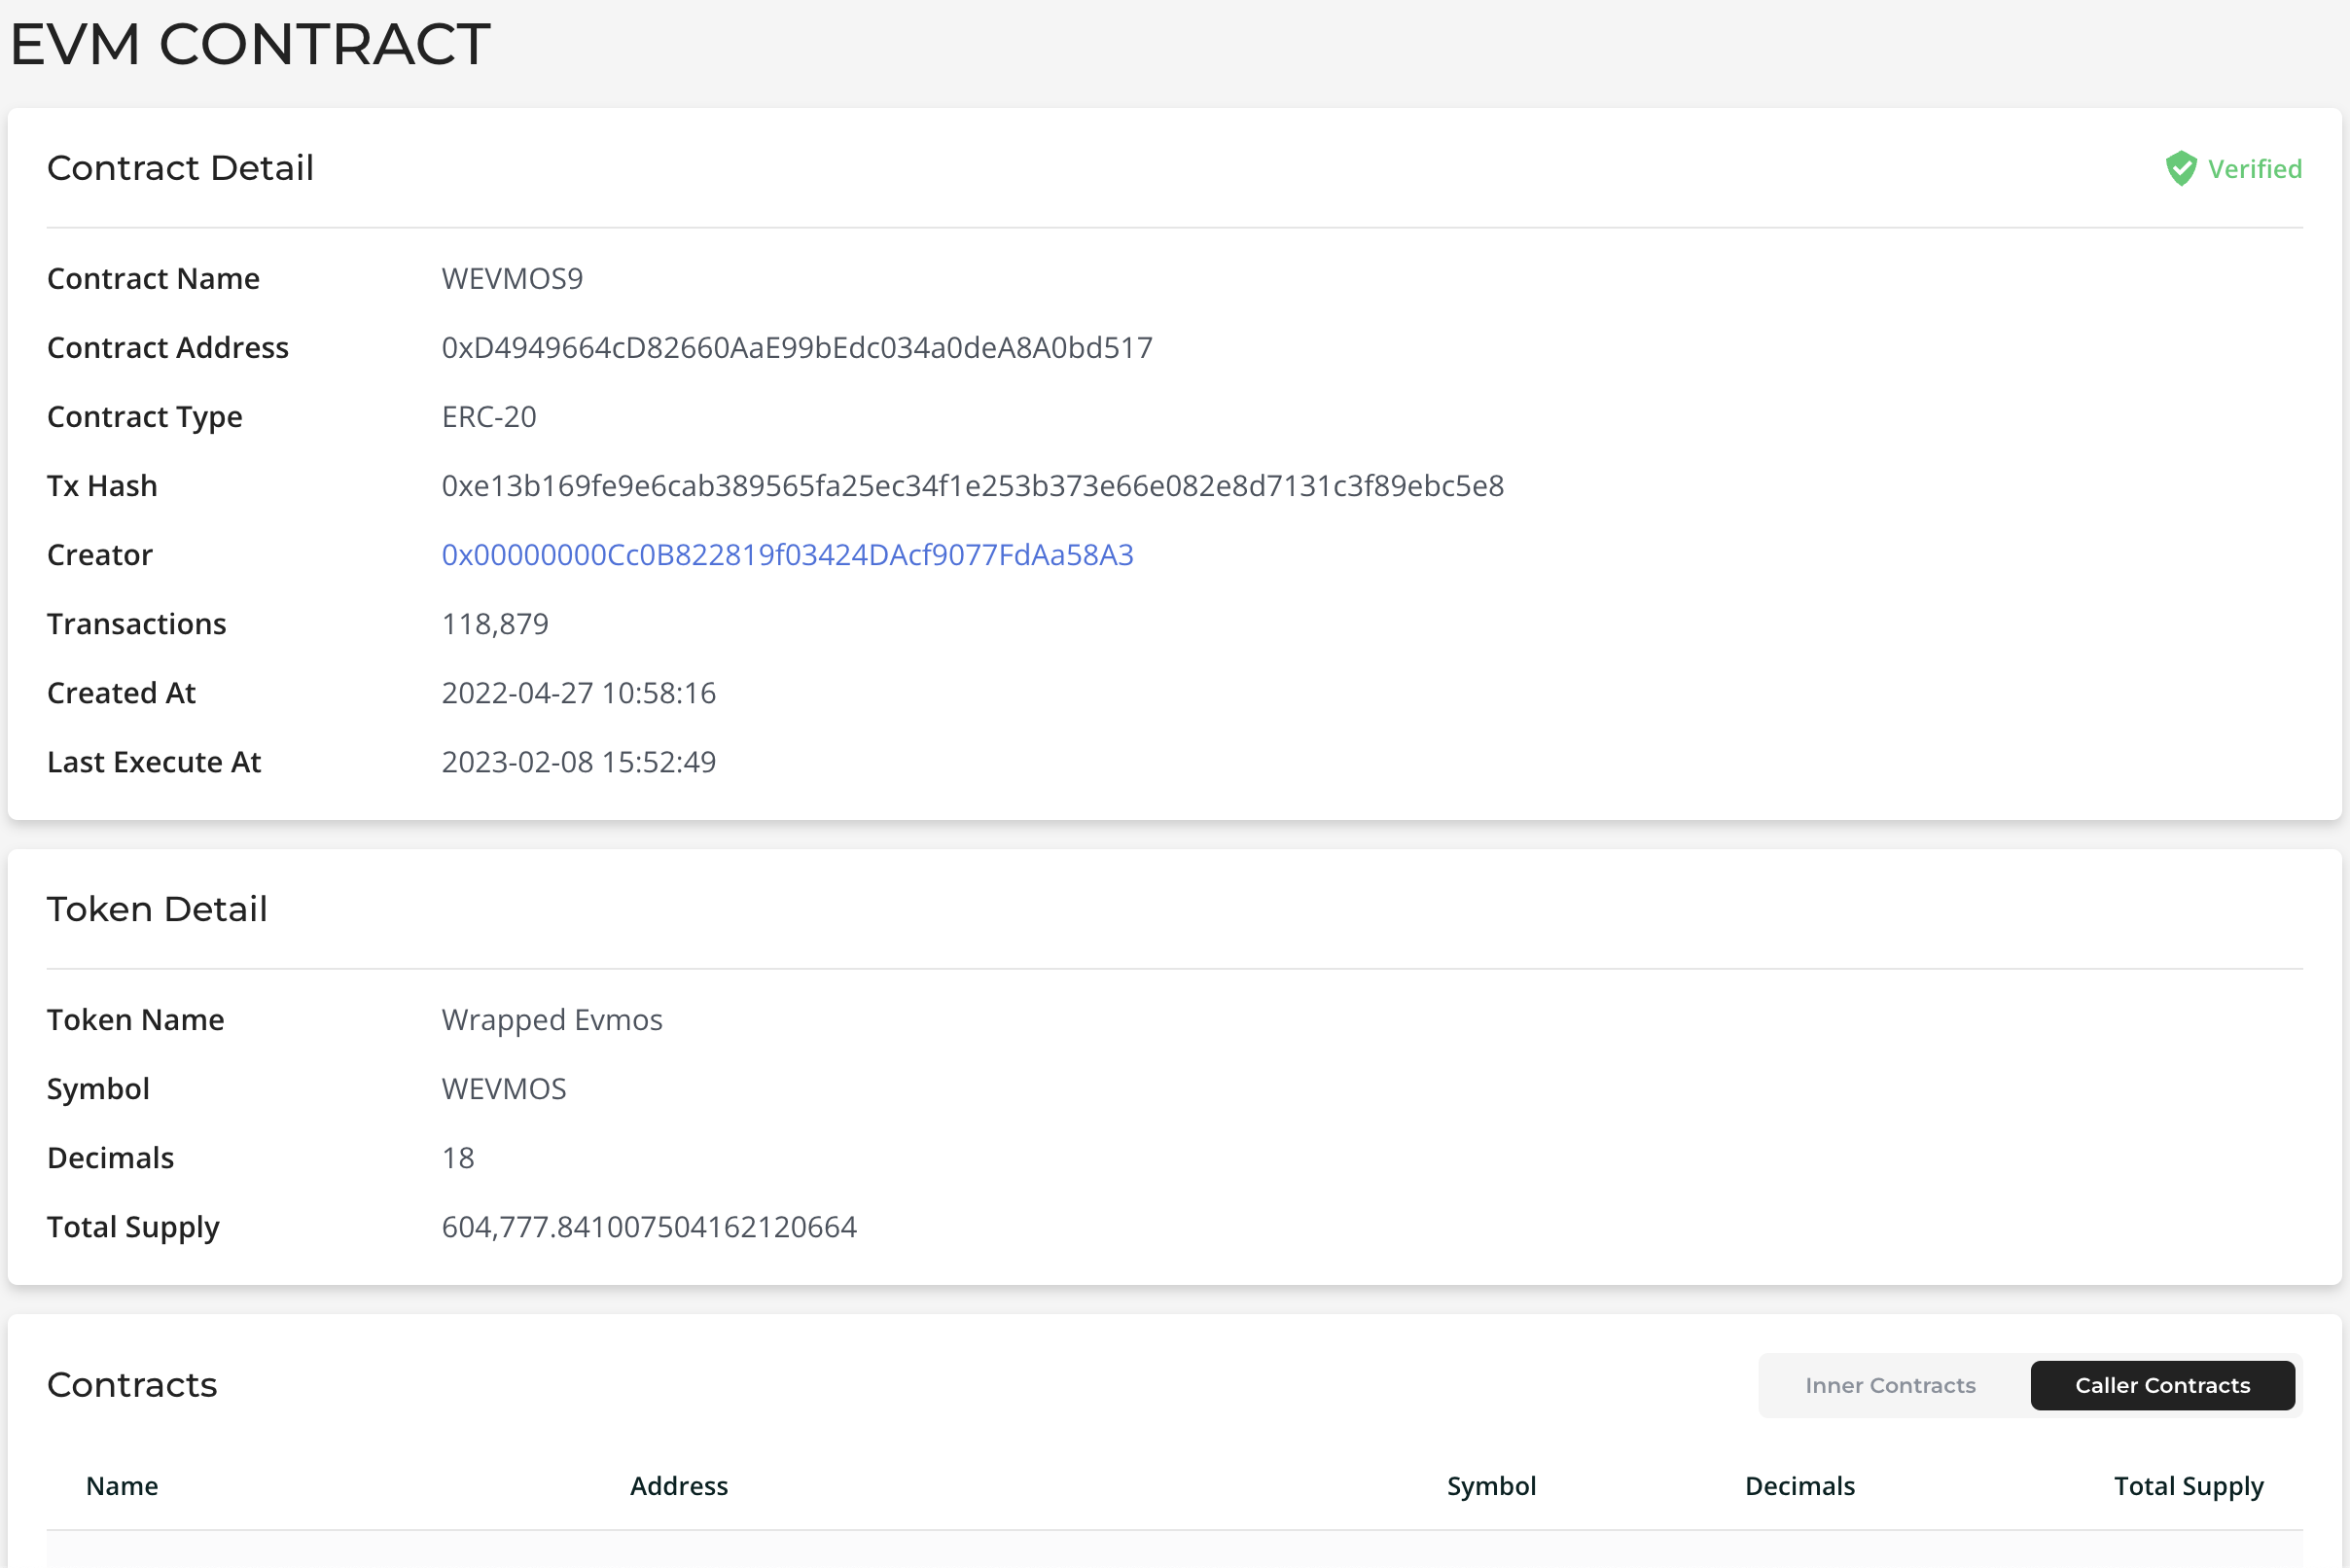Sort the table by Total Supply column

(x=2188, y=1486)
